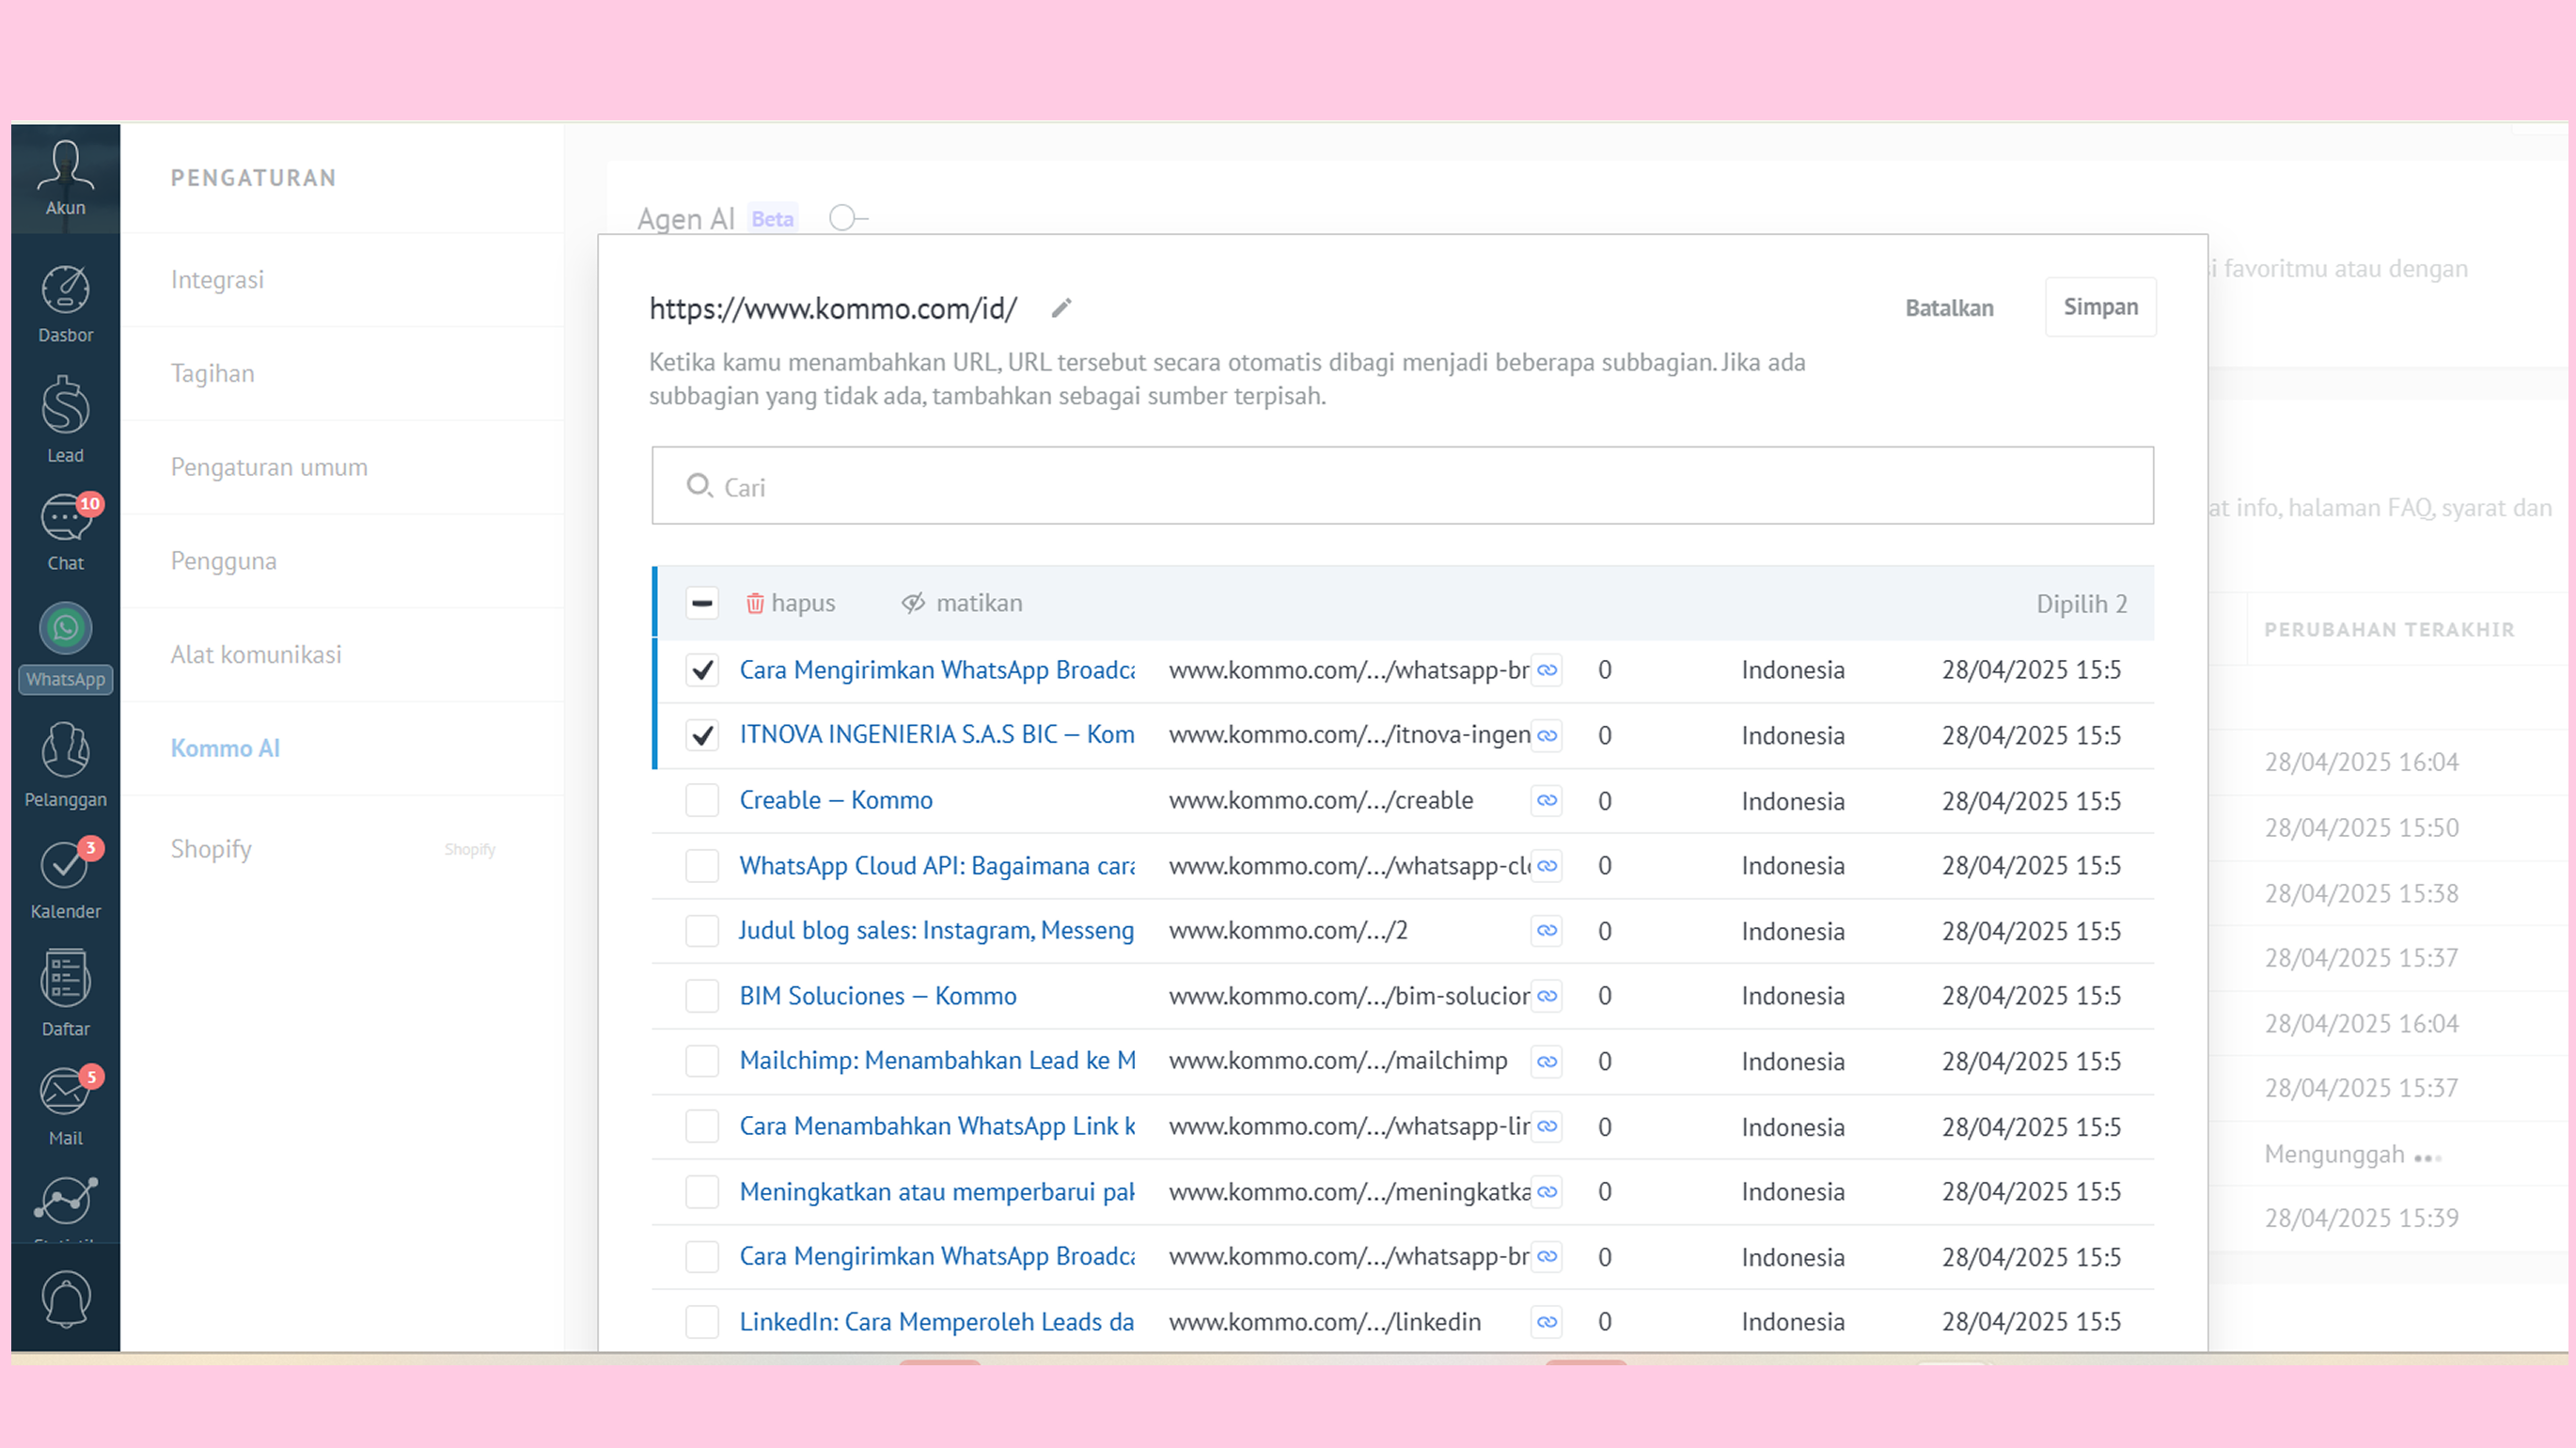The width and height of the screenshot is (2576, 1448).
Task: Check the Mailchimp row checkbox
Action: point(702,1061)
